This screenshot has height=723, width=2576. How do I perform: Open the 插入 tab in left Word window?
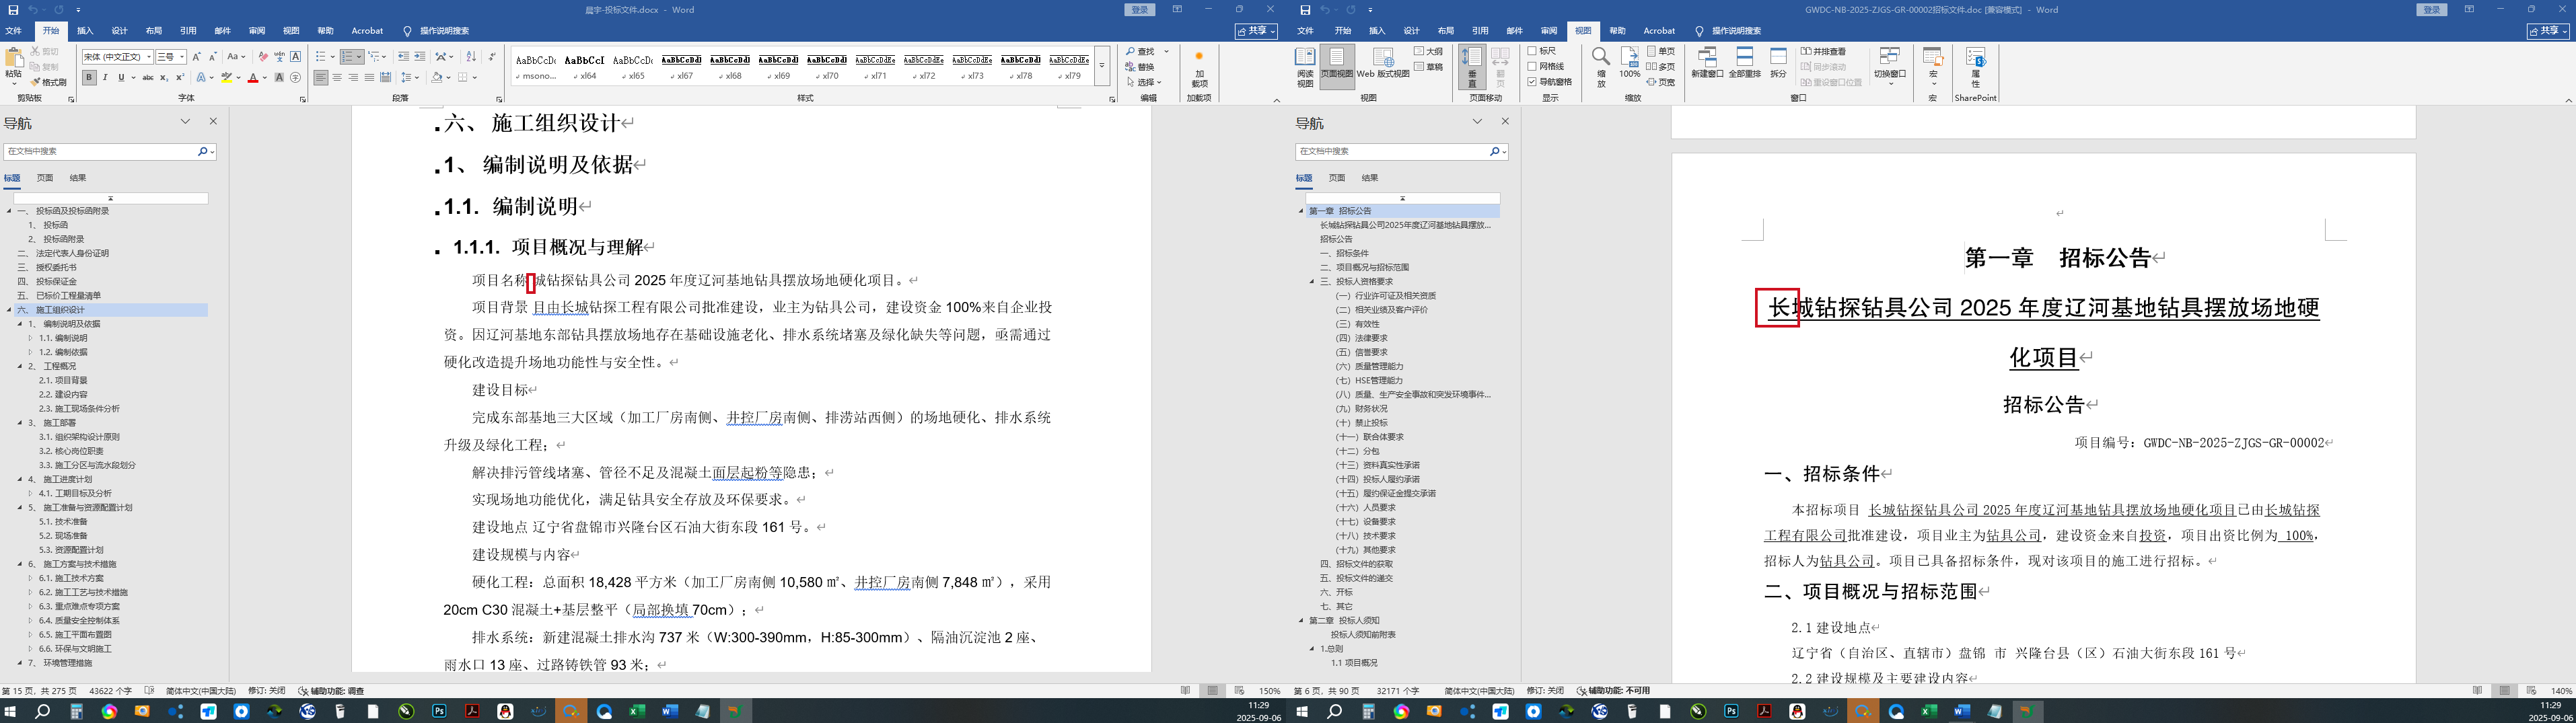pyautogui.click(x=85, y=31)
